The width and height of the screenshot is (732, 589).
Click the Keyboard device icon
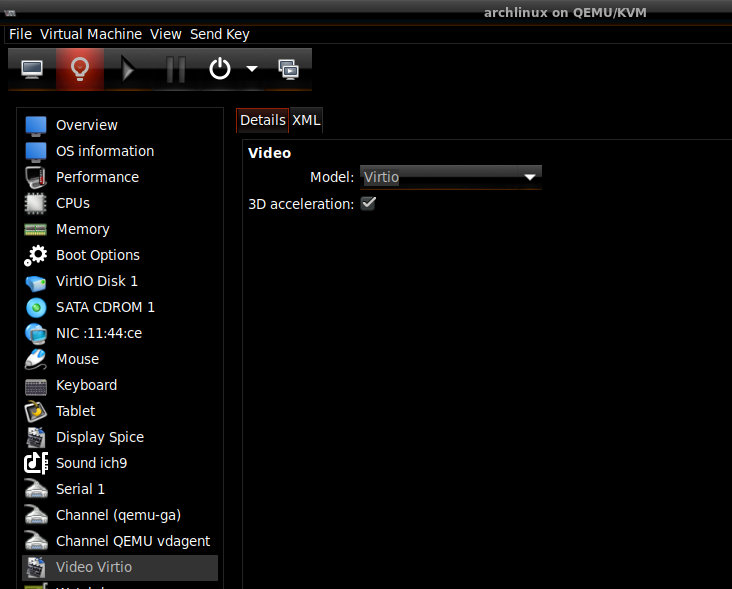[36, 386]
